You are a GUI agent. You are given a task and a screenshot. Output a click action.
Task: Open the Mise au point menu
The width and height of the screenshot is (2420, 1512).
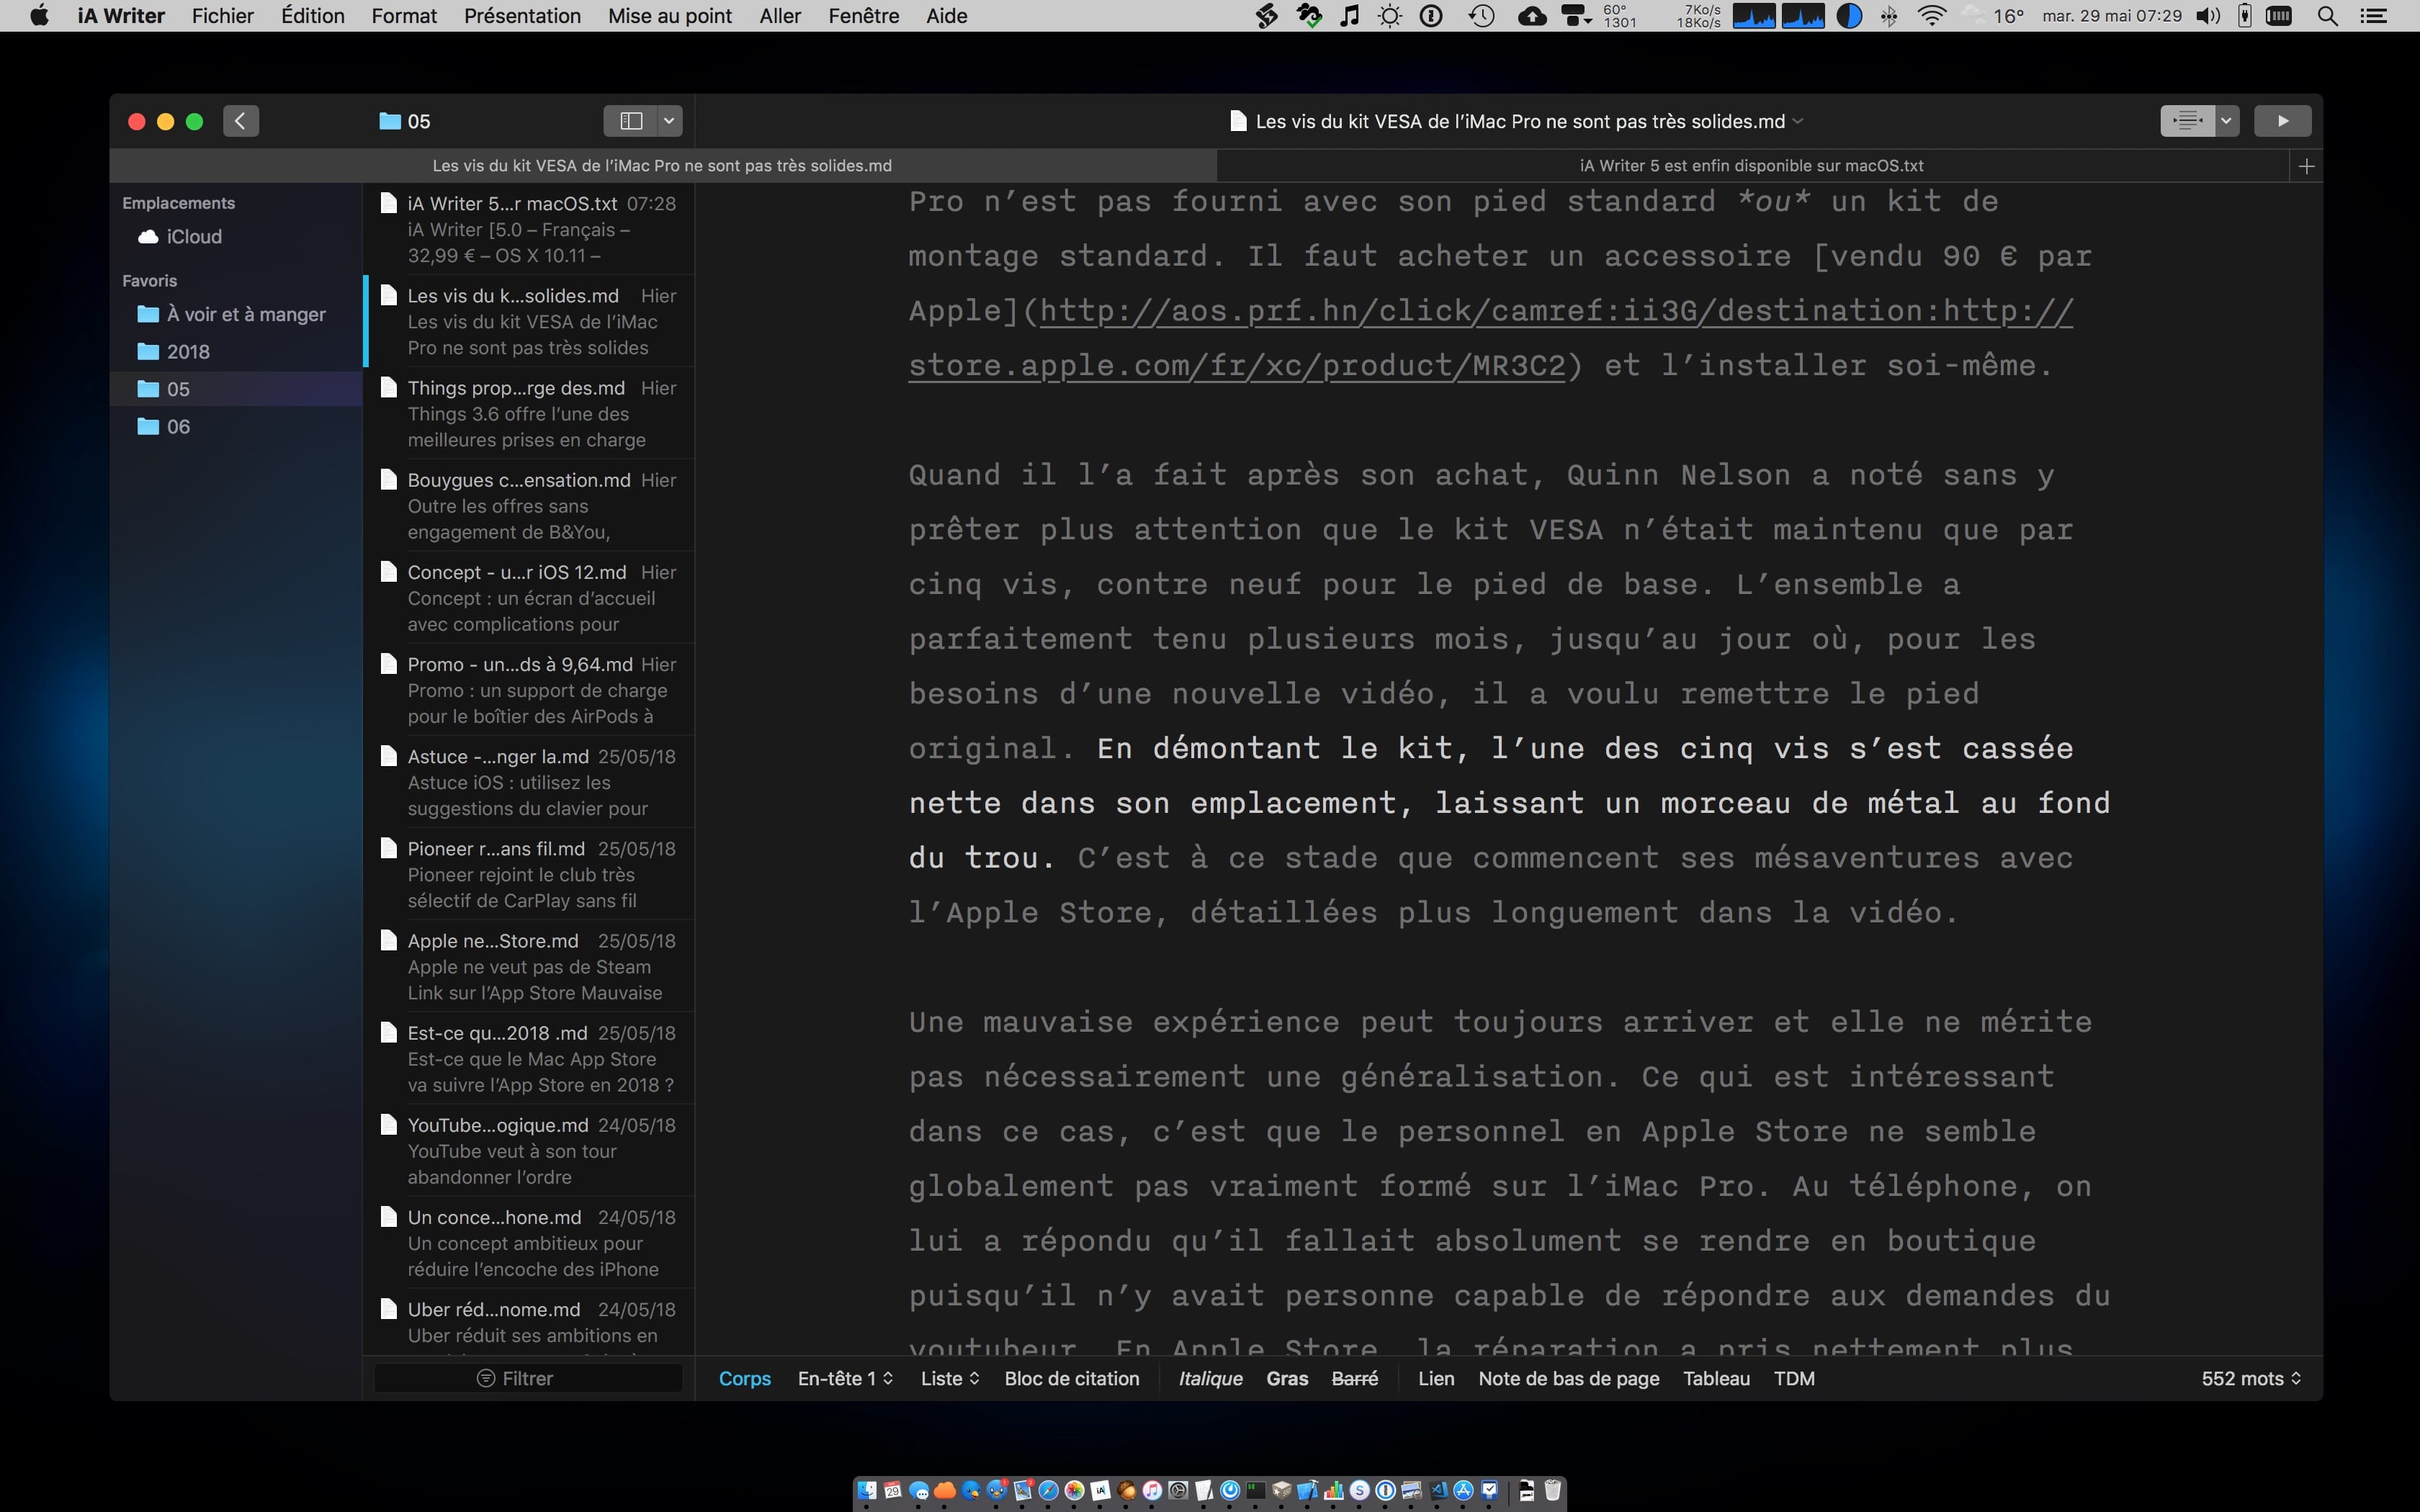point(670,16)
